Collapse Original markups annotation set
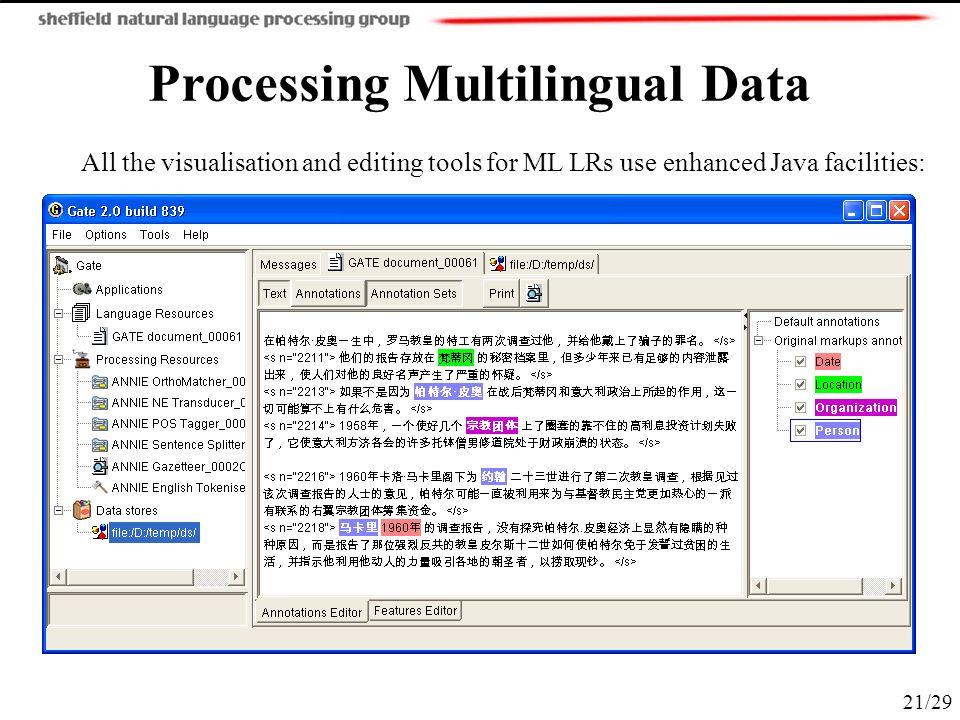This screenshot has width=960, height=720. [x=759, y=340]
